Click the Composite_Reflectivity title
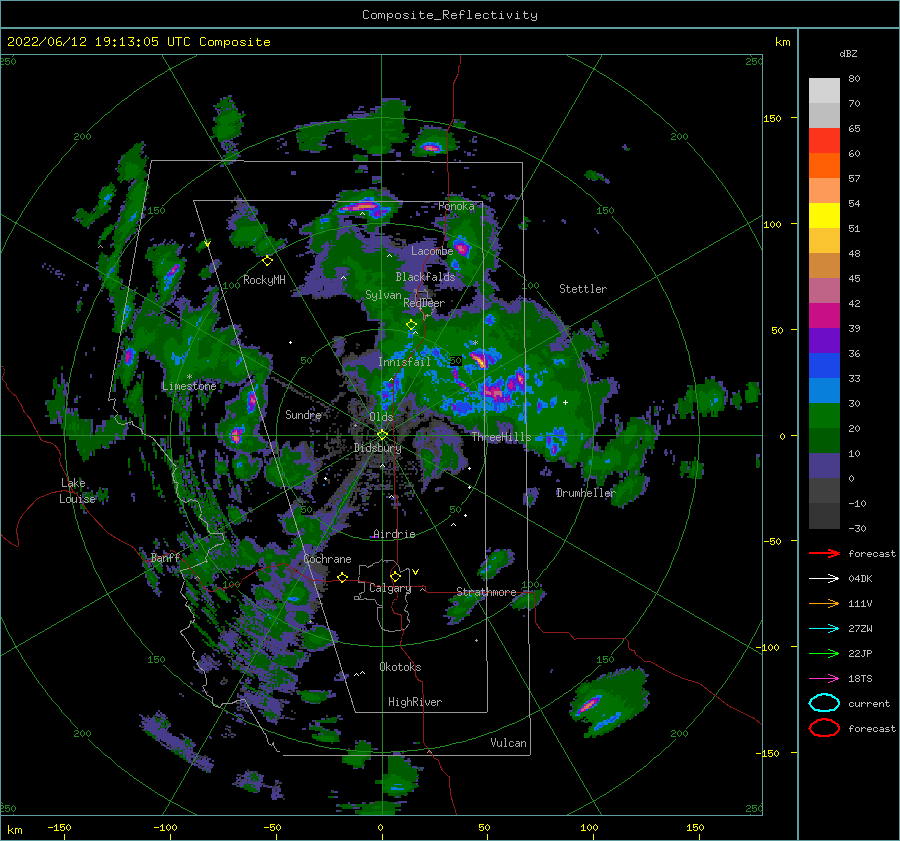900x841 pixels. (x=450, y=15)
